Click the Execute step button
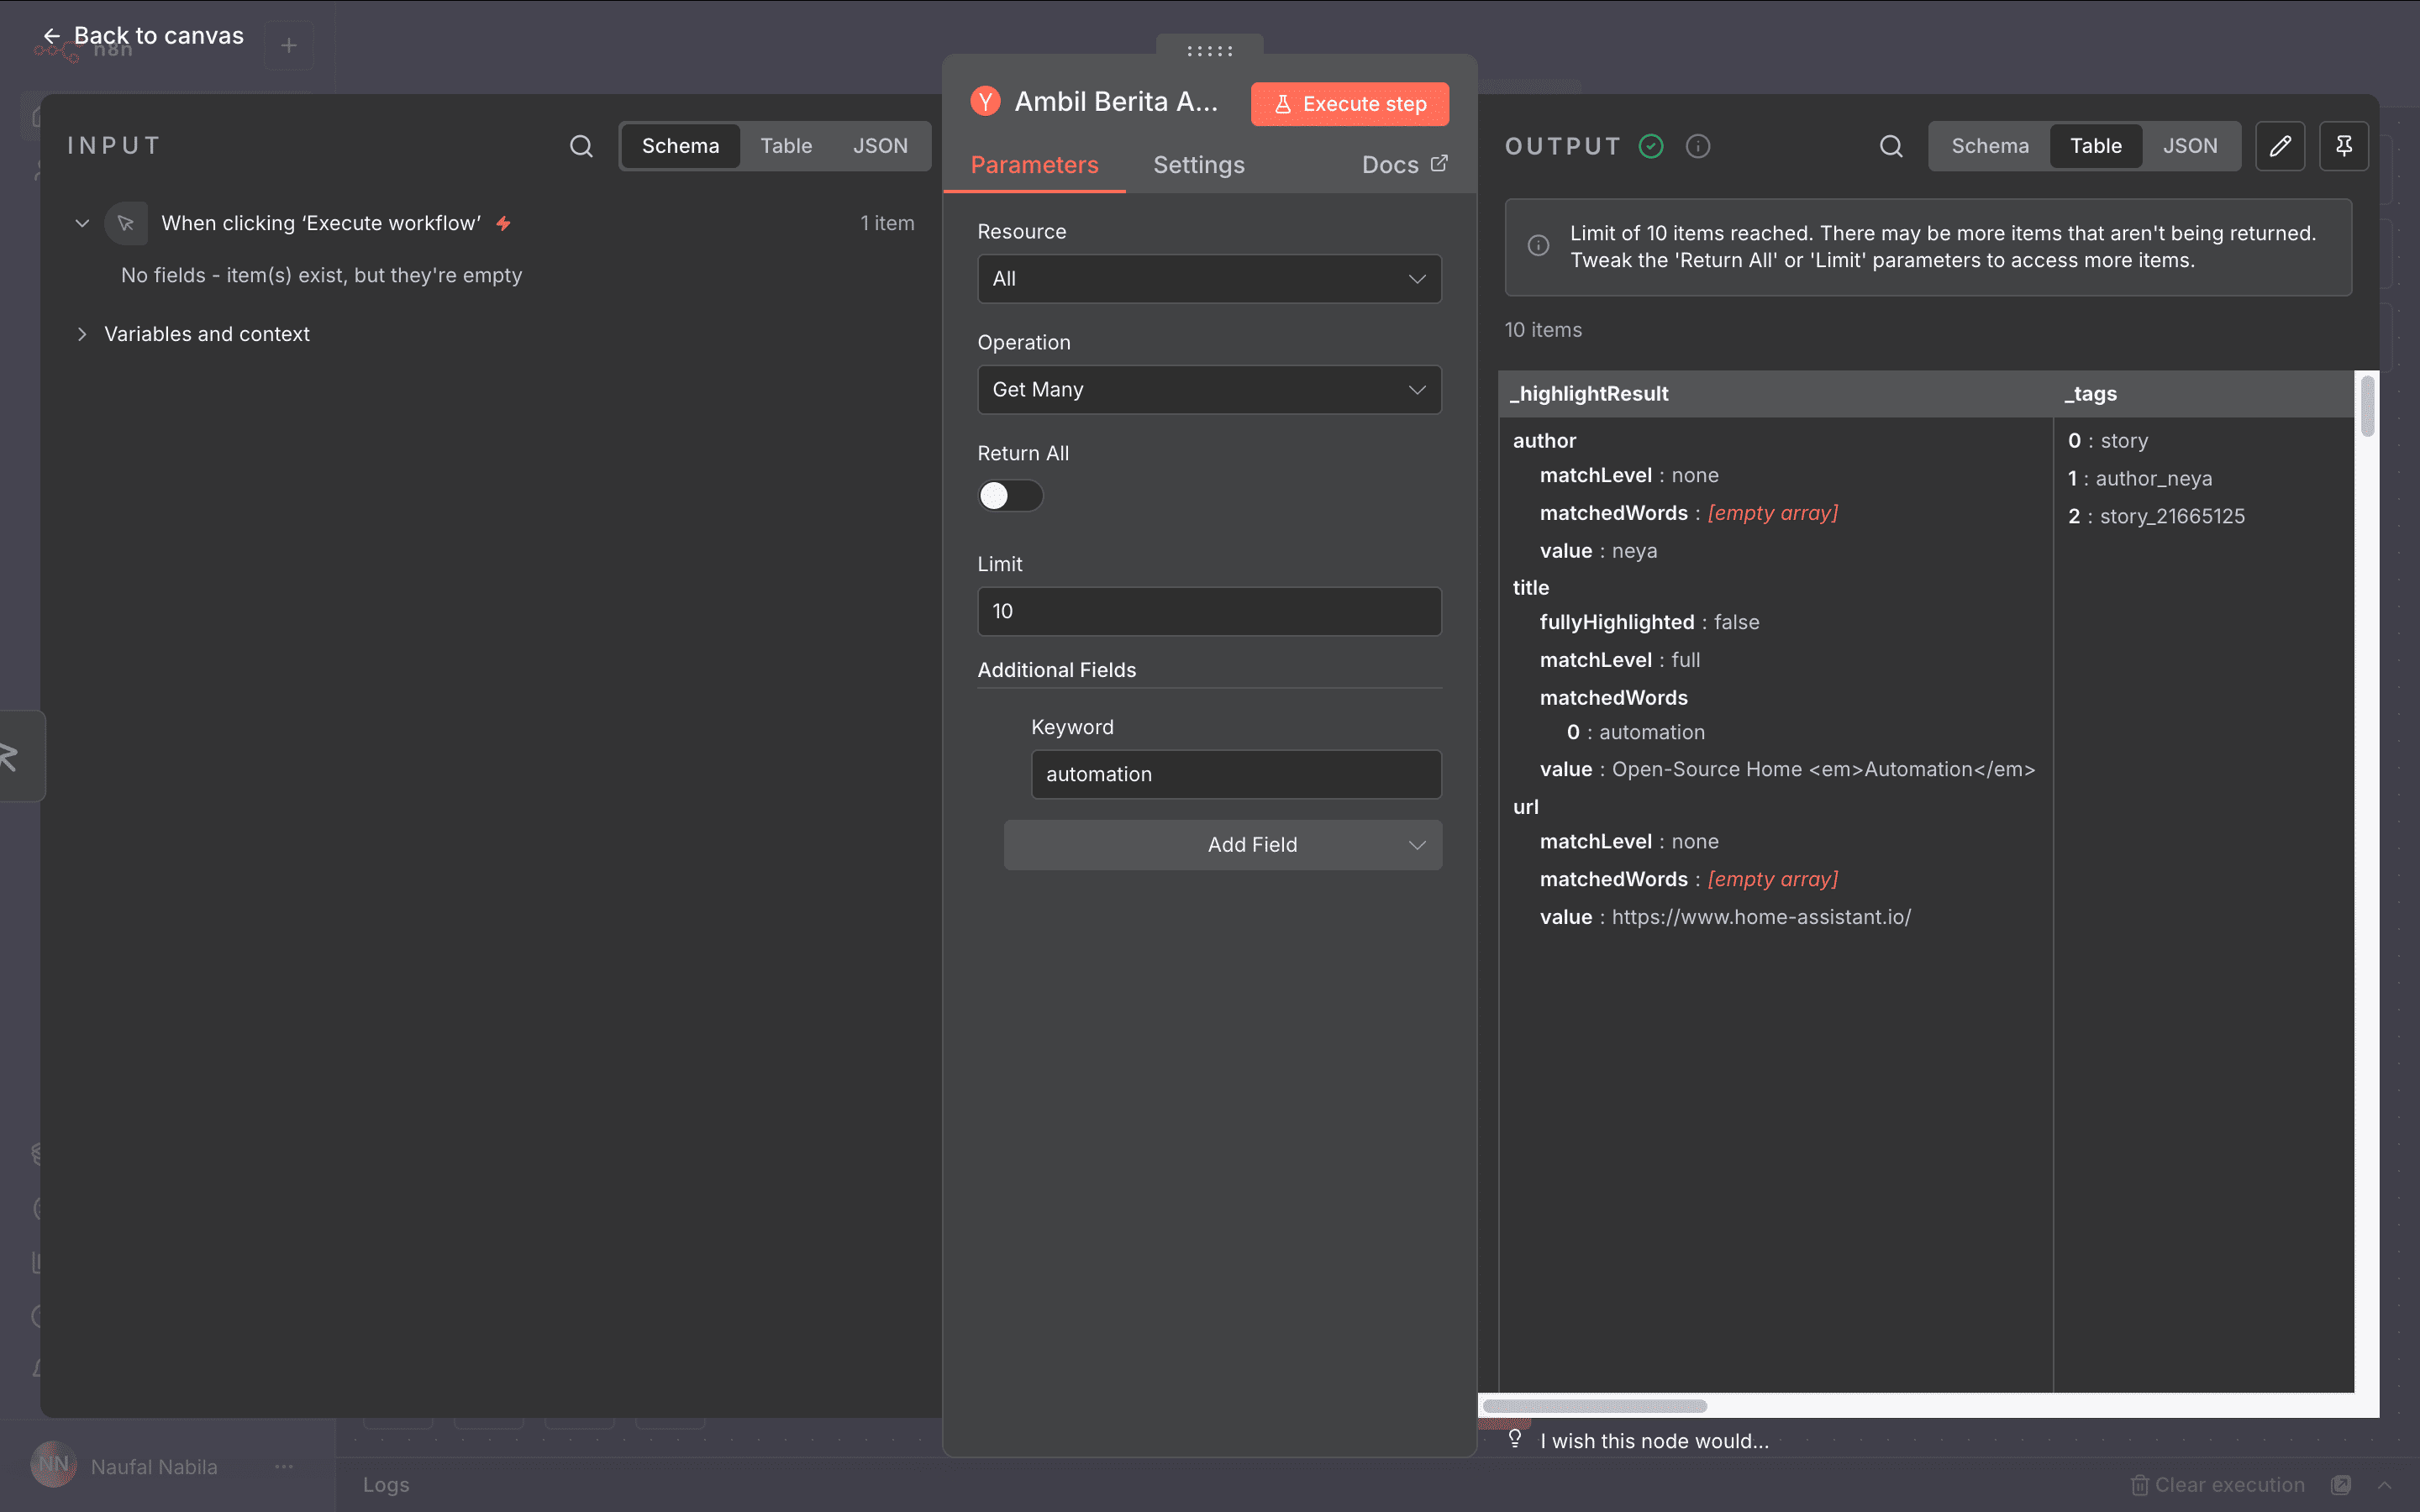This screenshot has width=2420, height=1512. point(1350,104)
